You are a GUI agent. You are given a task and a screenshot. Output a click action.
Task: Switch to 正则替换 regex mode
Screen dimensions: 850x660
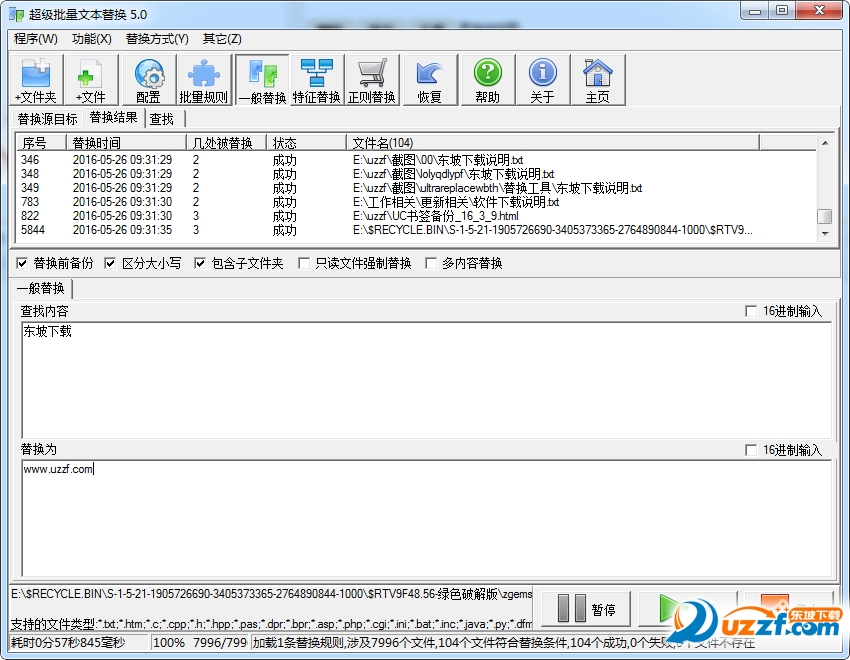pyautogui.click(x=372, y=80)
